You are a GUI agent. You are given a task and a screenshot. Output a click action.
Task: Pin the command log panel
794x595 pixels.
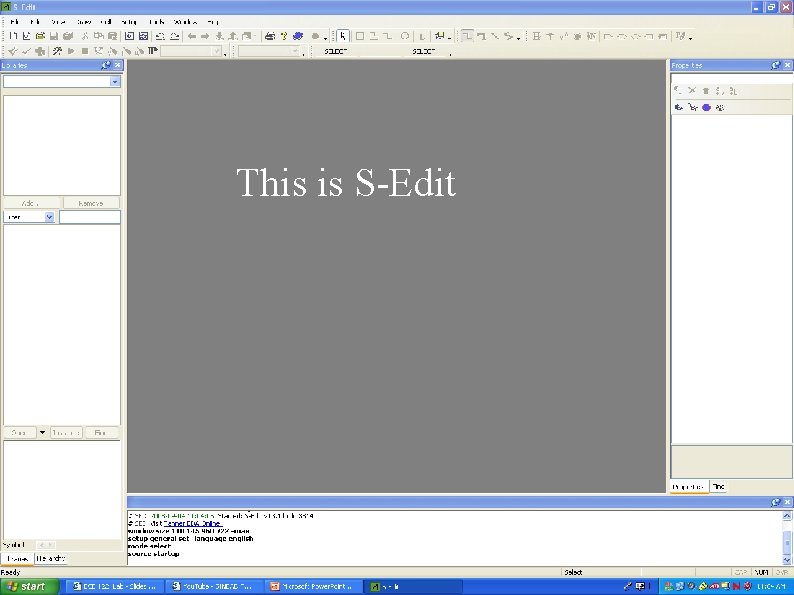pos(776,502)
